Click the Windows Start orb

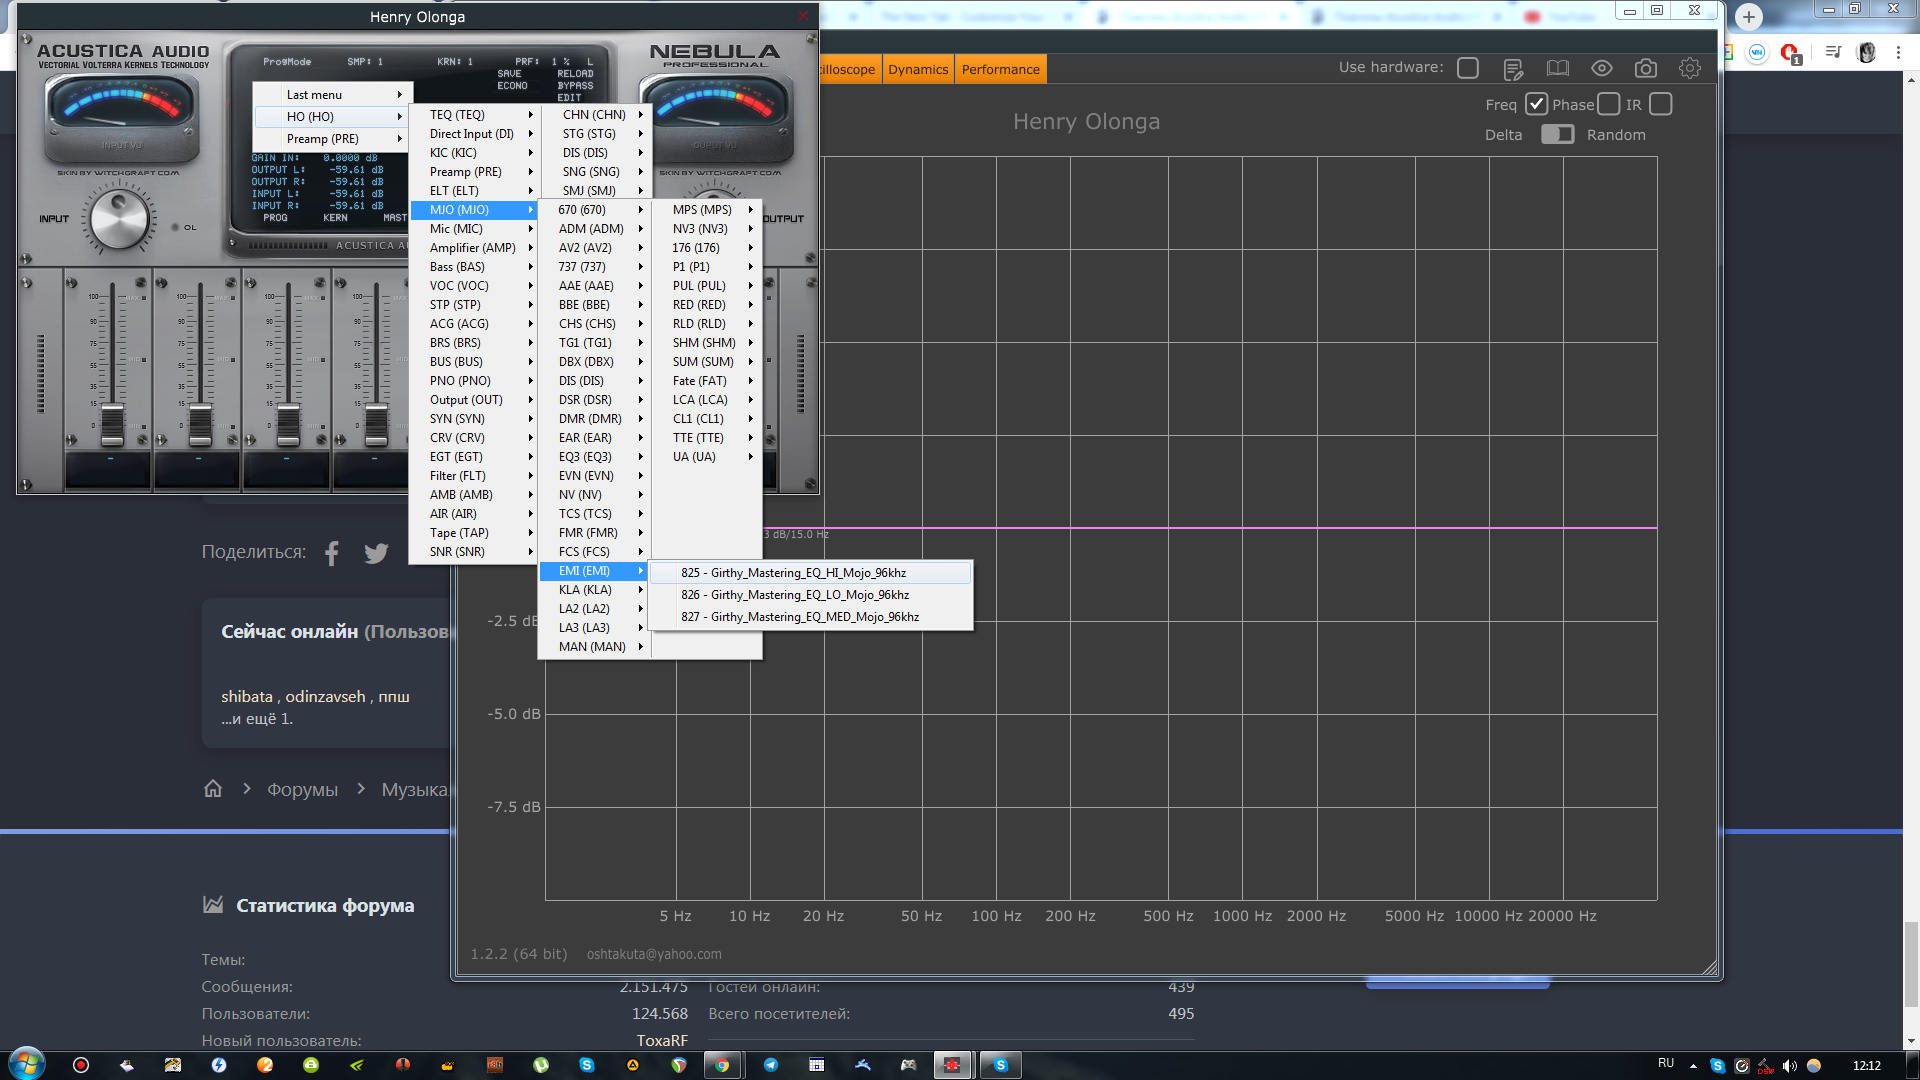tap(27, 1064)
